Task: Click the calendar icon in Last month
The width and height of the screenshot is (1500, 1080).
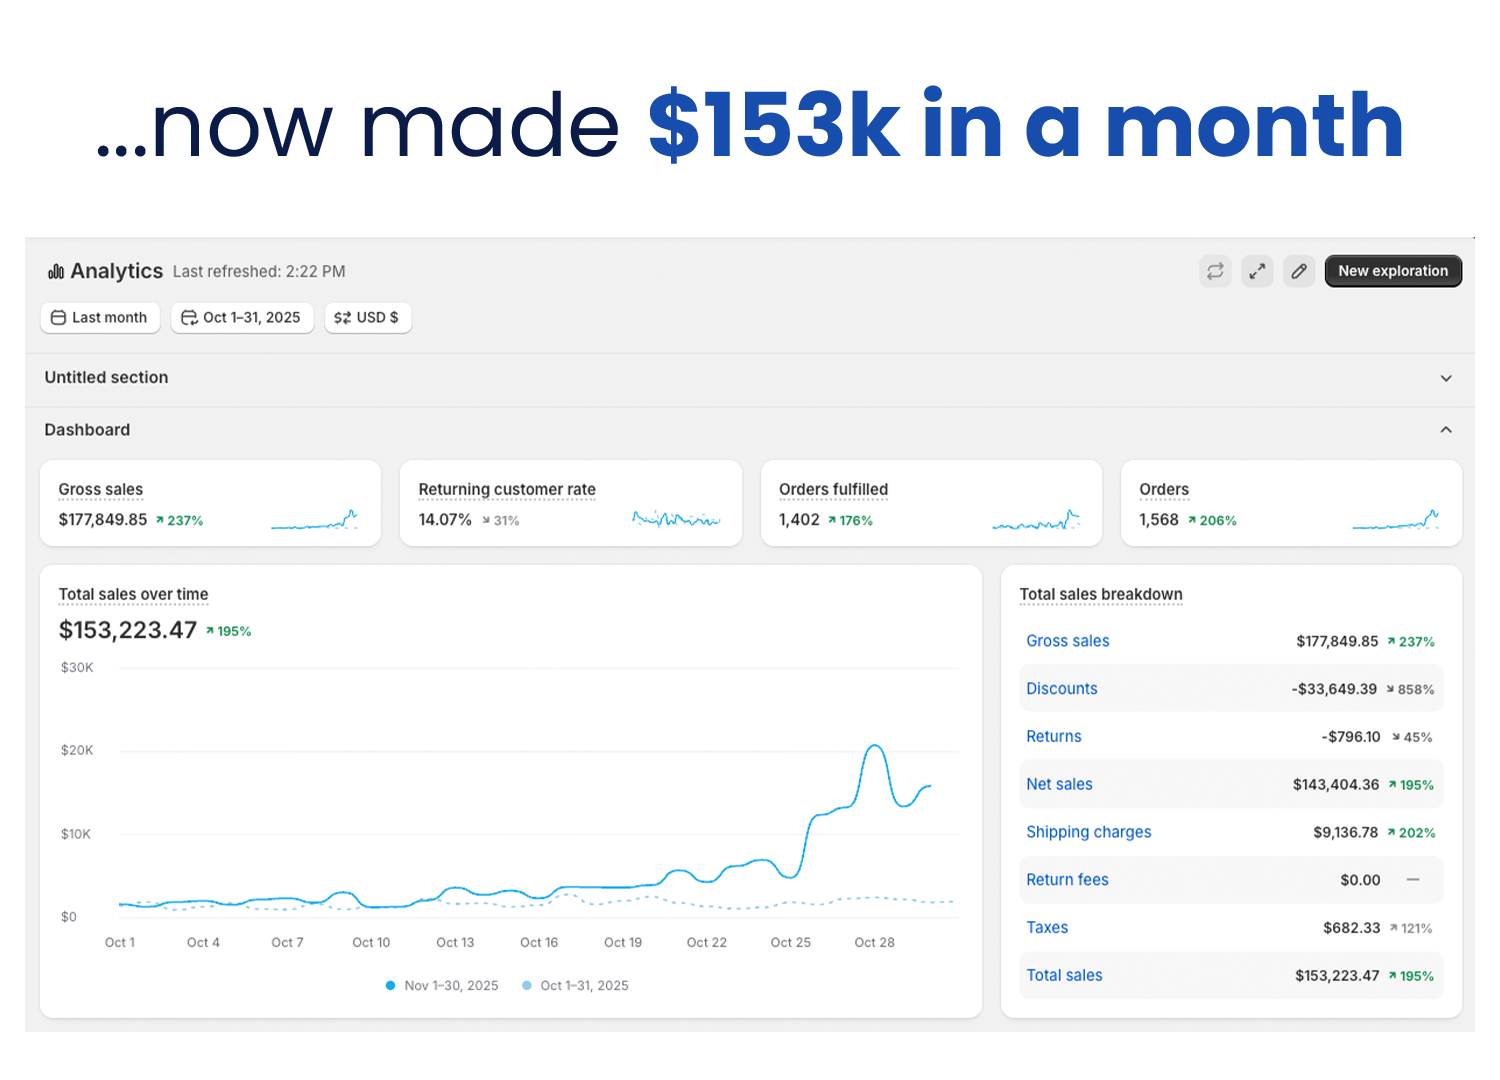Action: coord(58,318)
